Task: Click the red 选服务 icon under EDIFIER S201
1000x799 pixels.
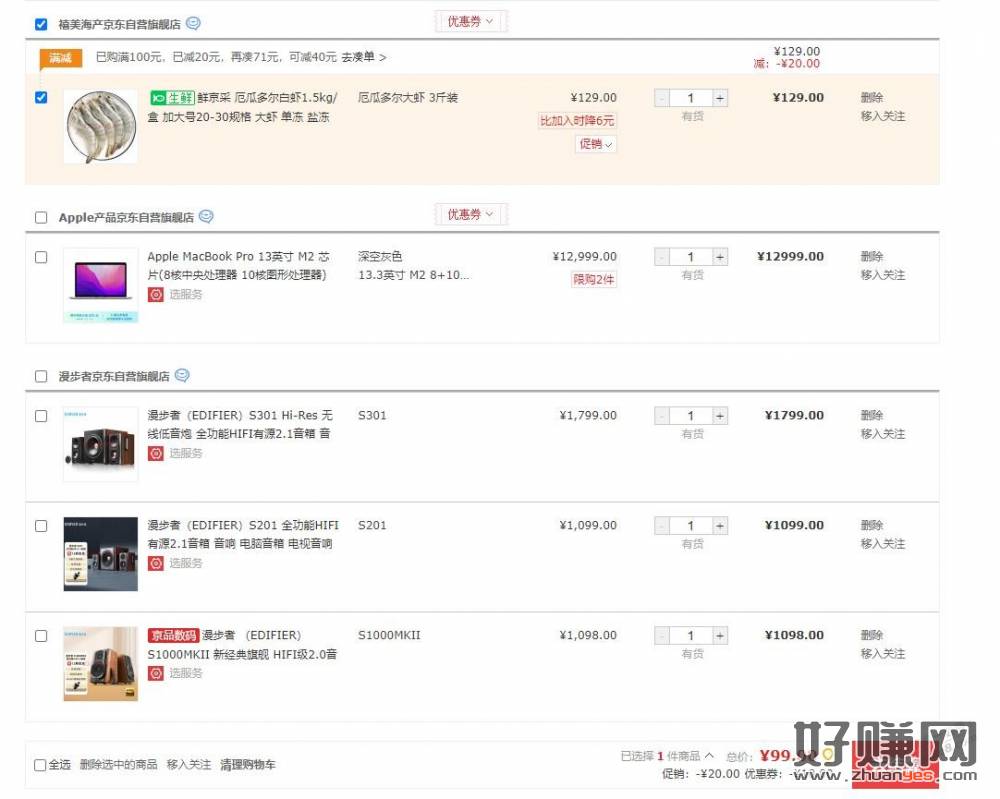Action: (156, 563)
